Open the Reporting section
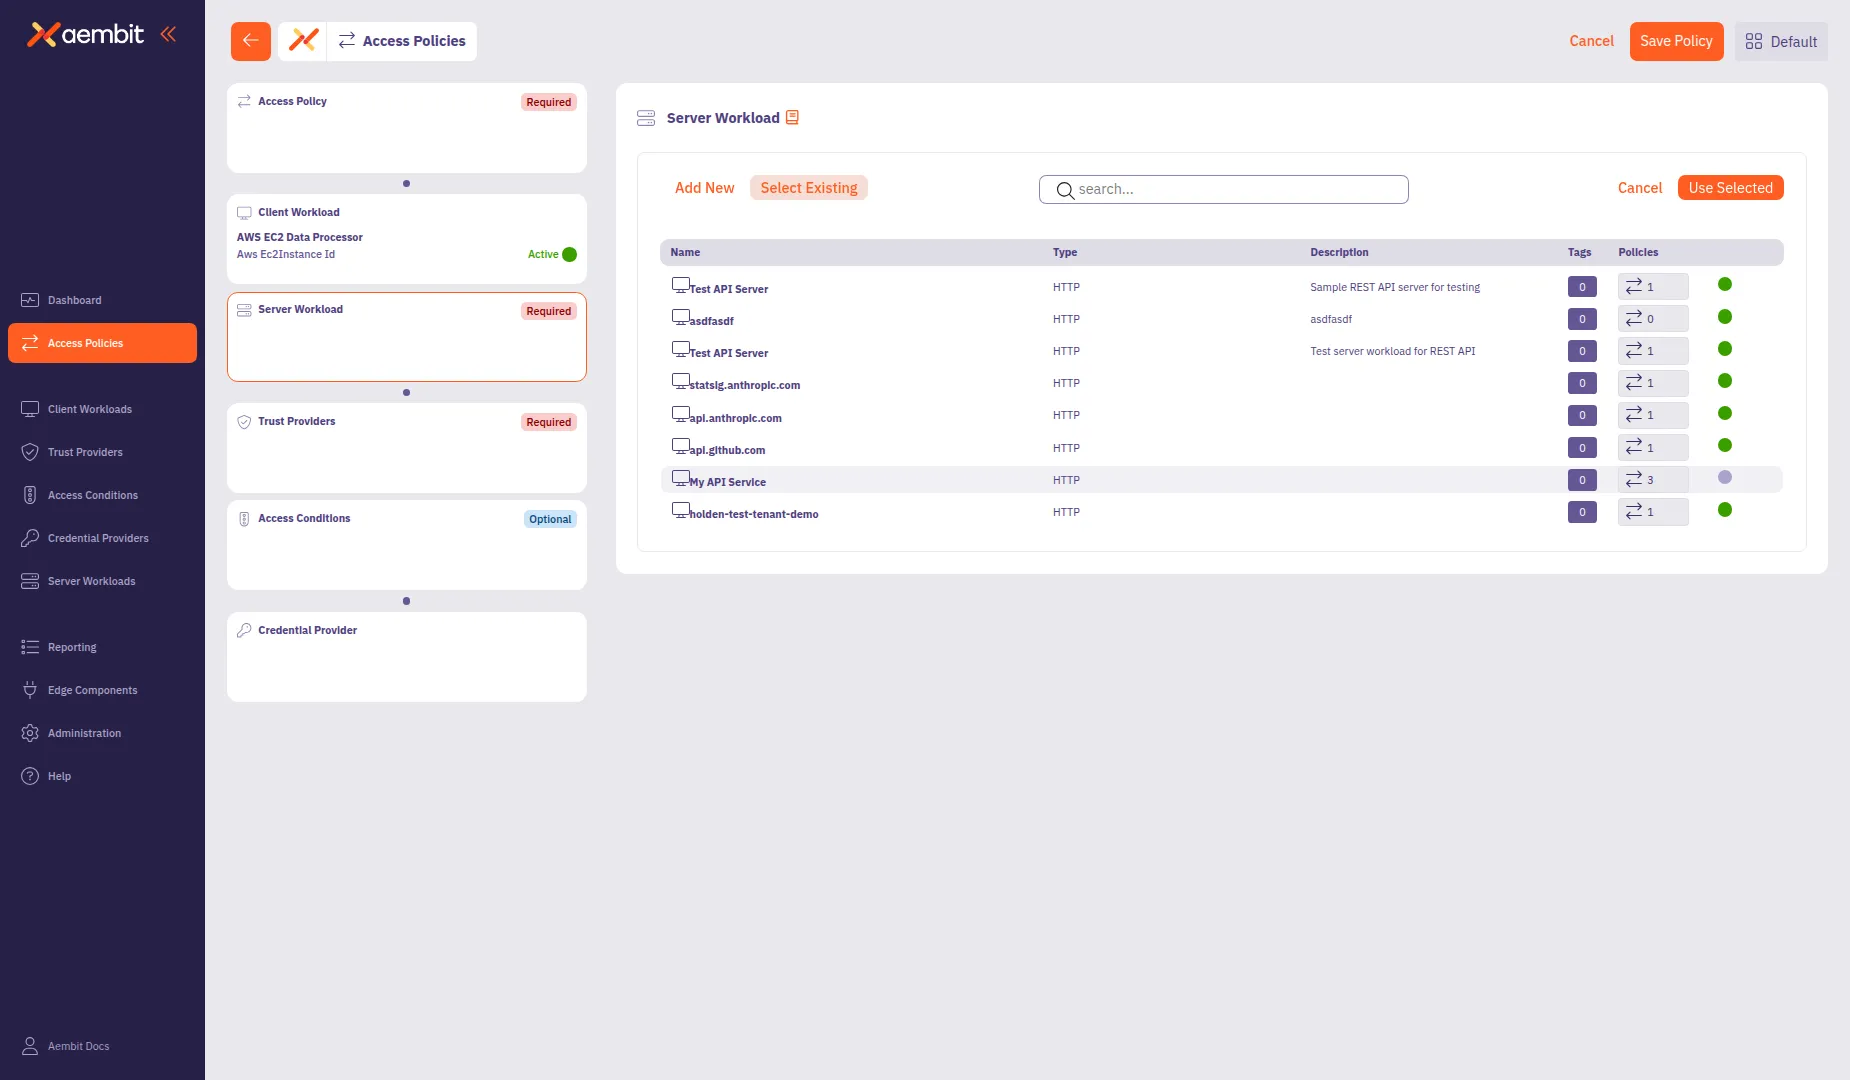This screenshot has height=1080, width=1850. coord(71,647)
